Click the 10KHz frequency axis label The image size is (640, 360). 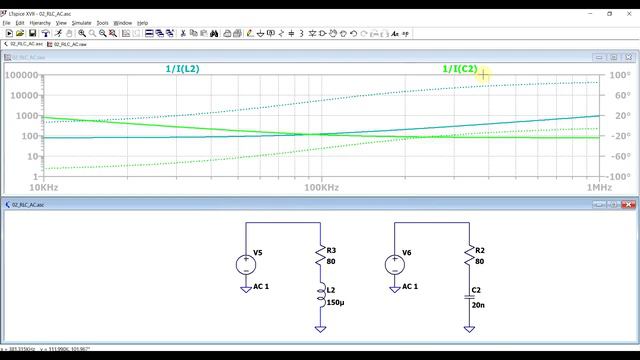coord(44,187)
